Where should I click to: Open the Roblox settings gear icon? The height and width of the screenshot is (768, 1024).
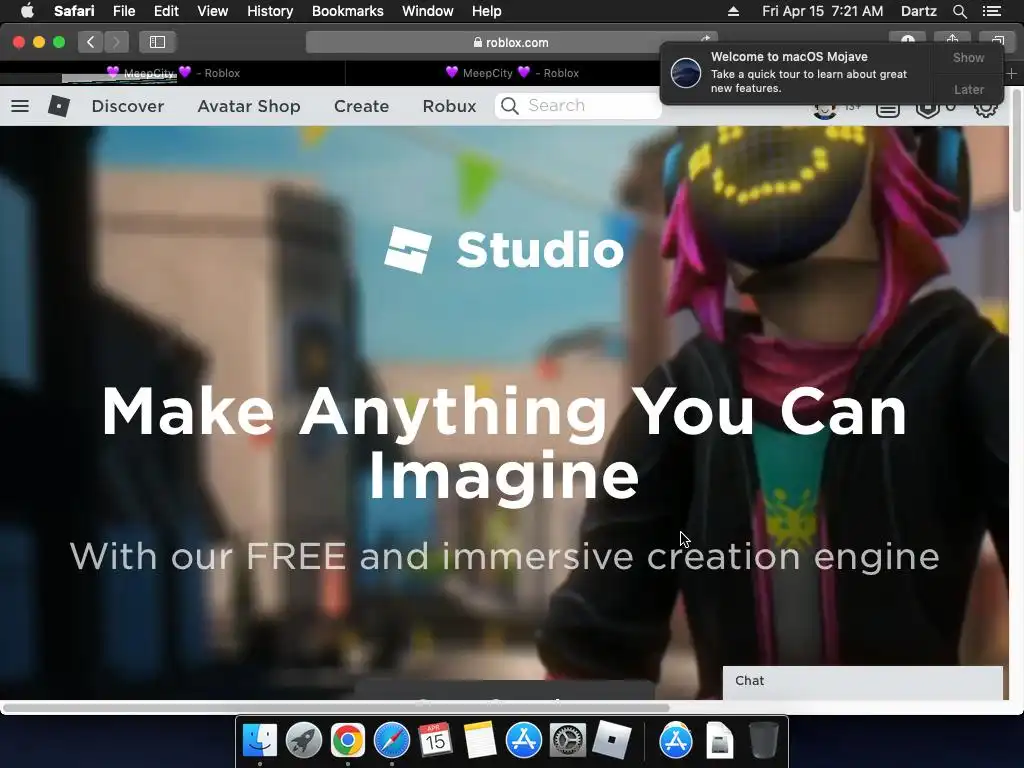[x=985, y=109]
